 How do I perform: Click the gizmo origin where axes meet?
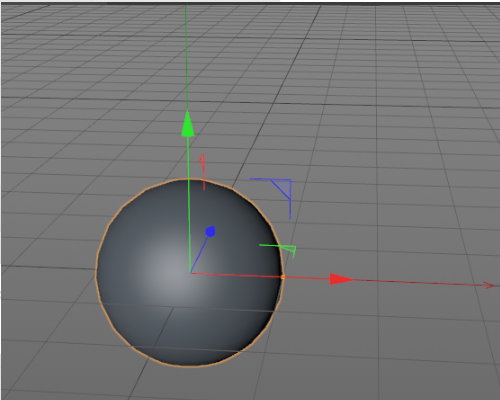[x=190, y=273]
